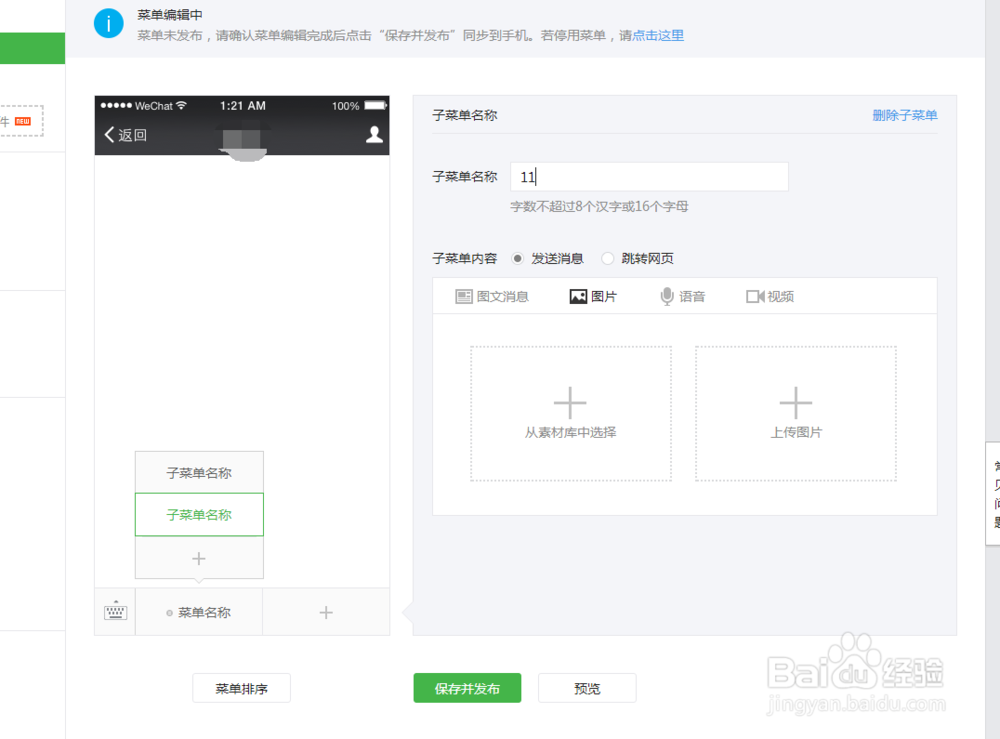Screen dimensions: 1000x739
Task: Click the 预览 button
Action: pyautogui.click(x=587, y=688)
